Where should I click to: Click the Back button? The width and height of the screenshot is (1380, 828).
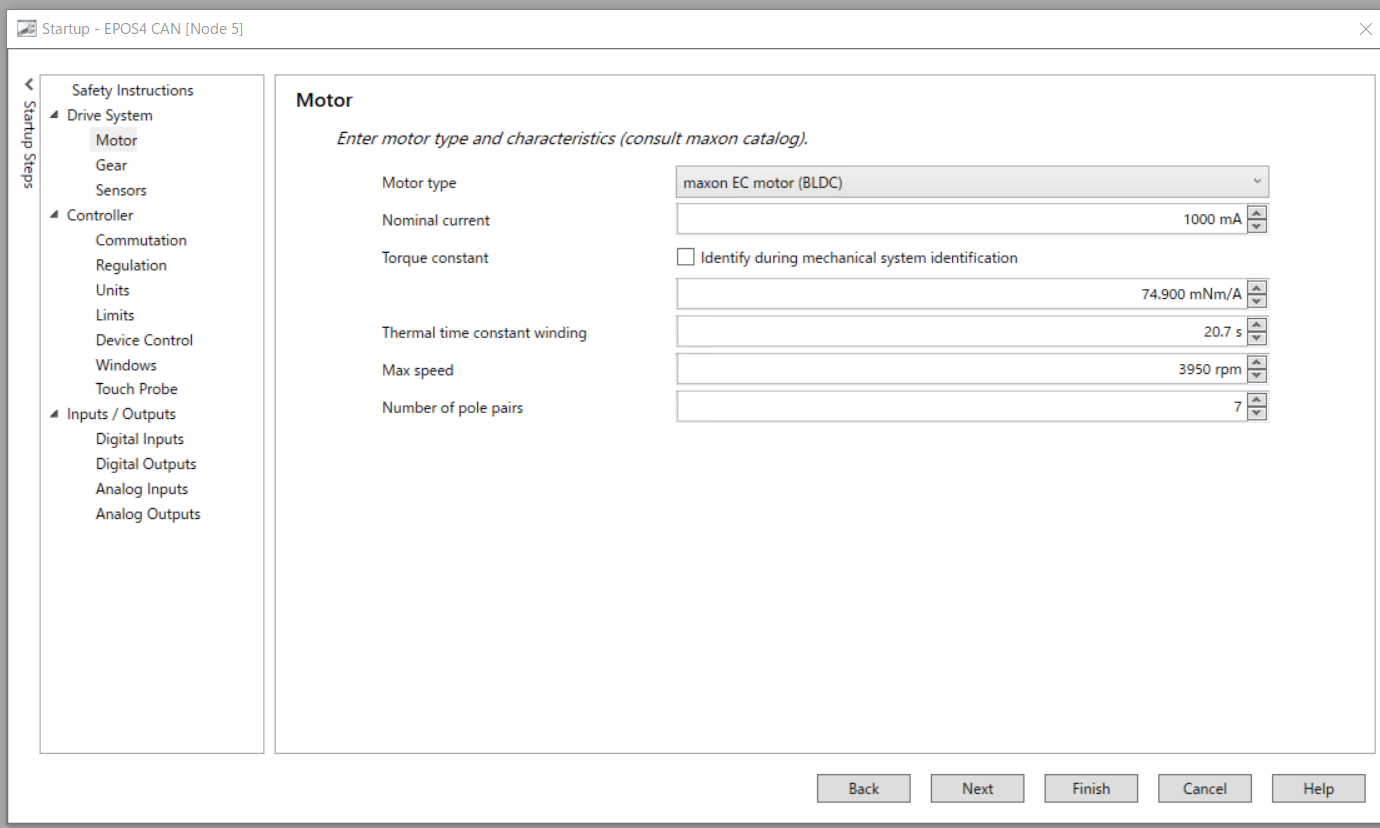click(864, 788)
